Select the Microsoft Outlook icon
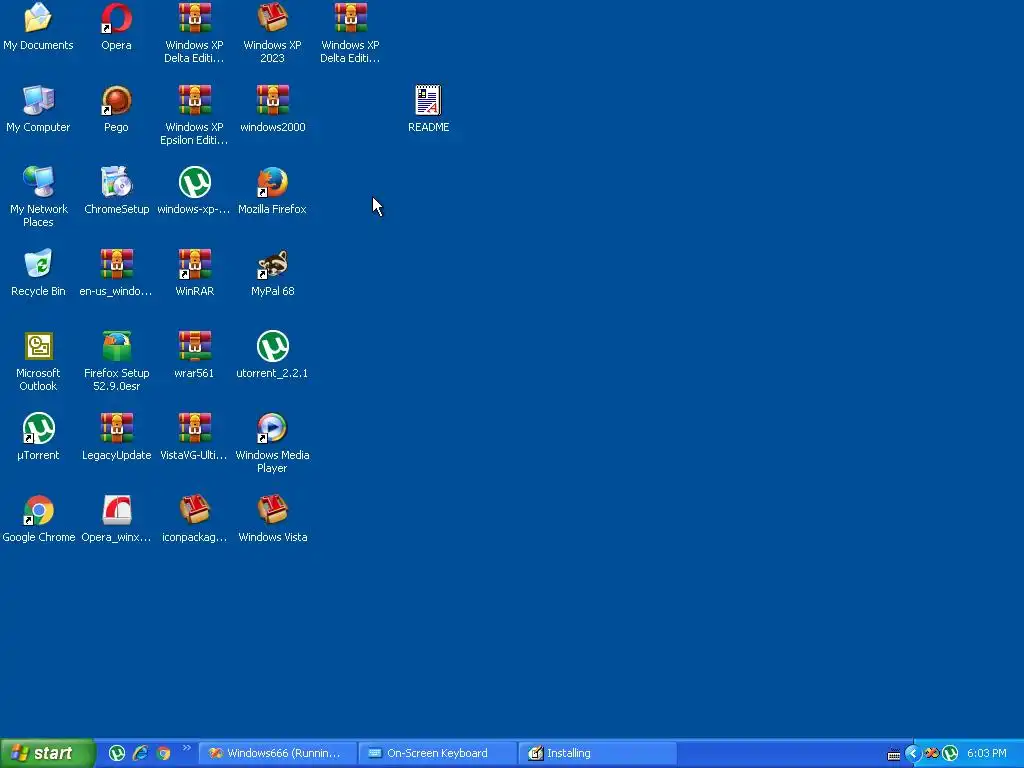 point(38,360)
